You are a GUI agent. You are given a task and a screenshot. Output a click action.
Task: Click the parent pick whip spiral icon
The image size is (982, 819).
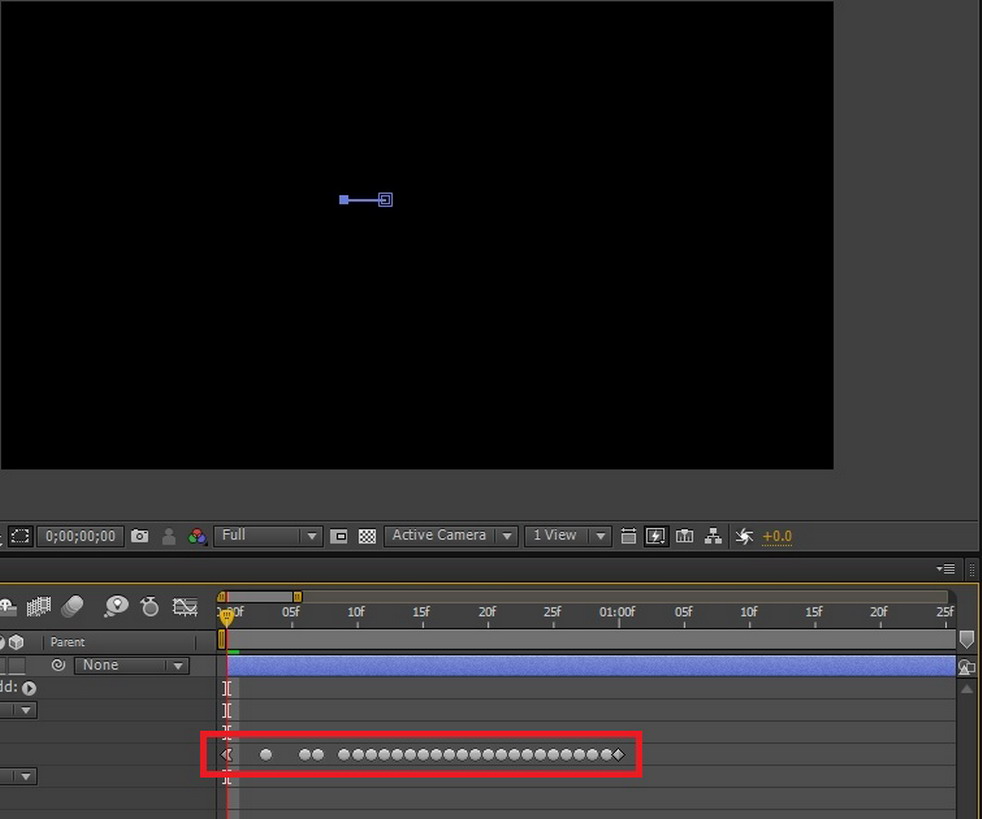58,665
